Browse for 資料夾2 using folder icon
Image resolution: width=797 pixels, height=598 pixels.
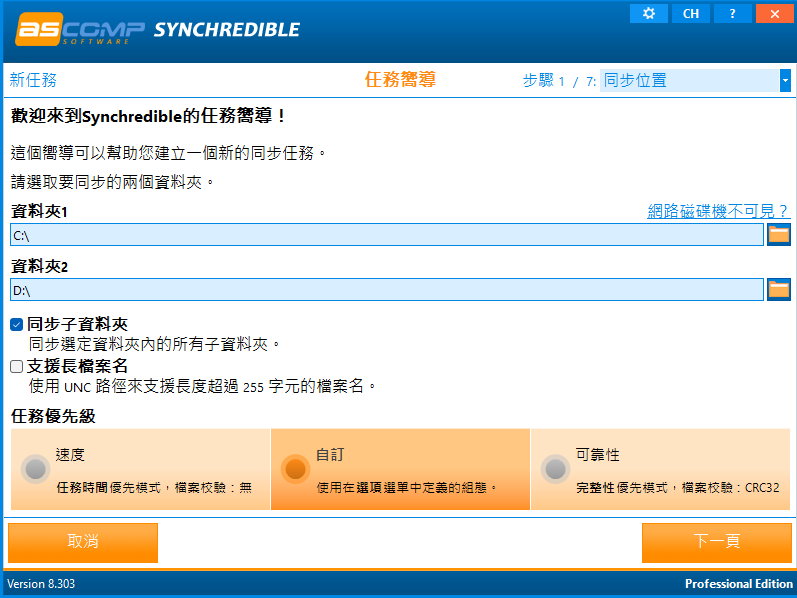pyautogui.click(x=779, y=290)
